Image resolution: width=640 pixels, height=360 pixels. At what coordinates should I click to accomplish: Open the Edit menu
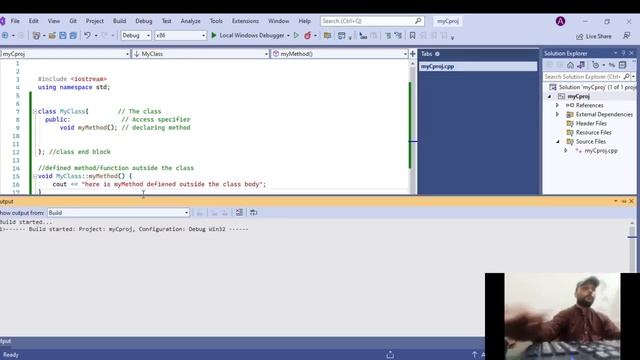pyautogui.click(x=33, y=21)
